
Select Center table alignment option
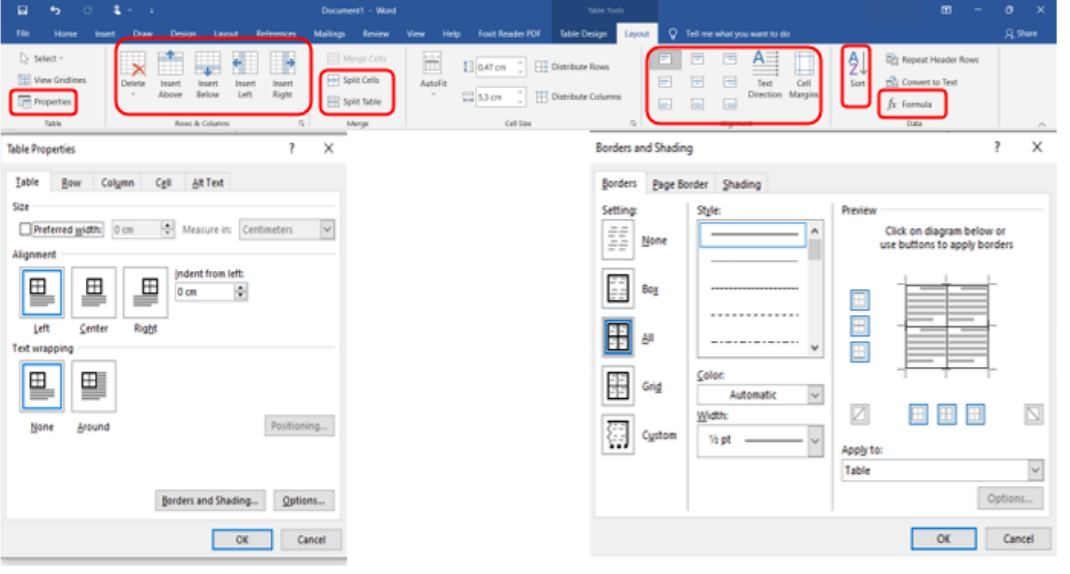click(94, 293)
